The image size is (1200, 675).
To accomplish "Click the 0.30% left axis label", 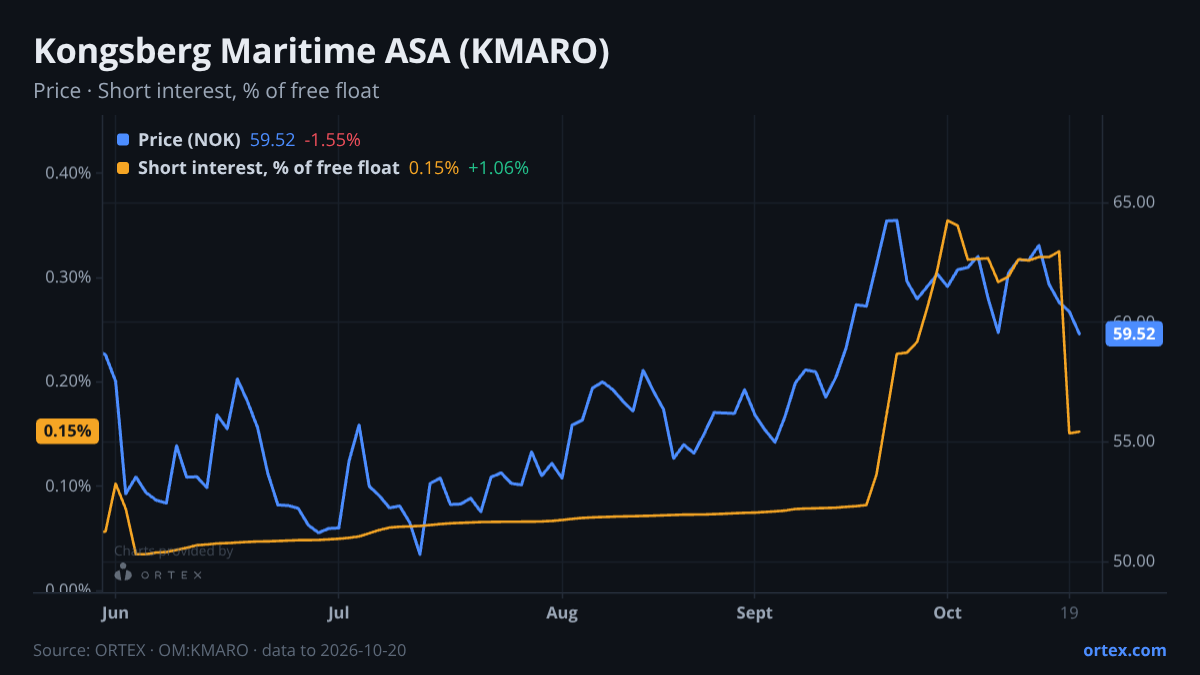I will click(x=68, y=277).
